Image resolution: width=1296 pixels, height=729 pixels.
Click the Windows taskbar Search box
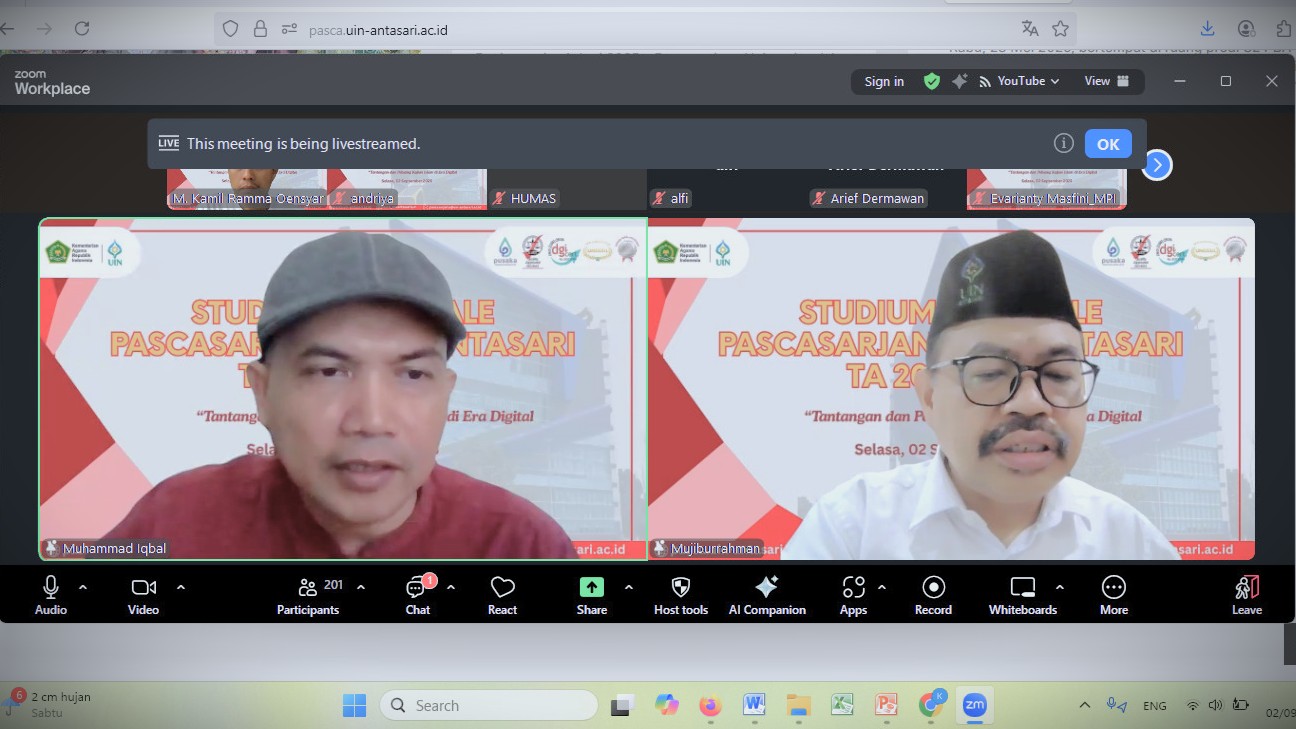click(490, 705)
